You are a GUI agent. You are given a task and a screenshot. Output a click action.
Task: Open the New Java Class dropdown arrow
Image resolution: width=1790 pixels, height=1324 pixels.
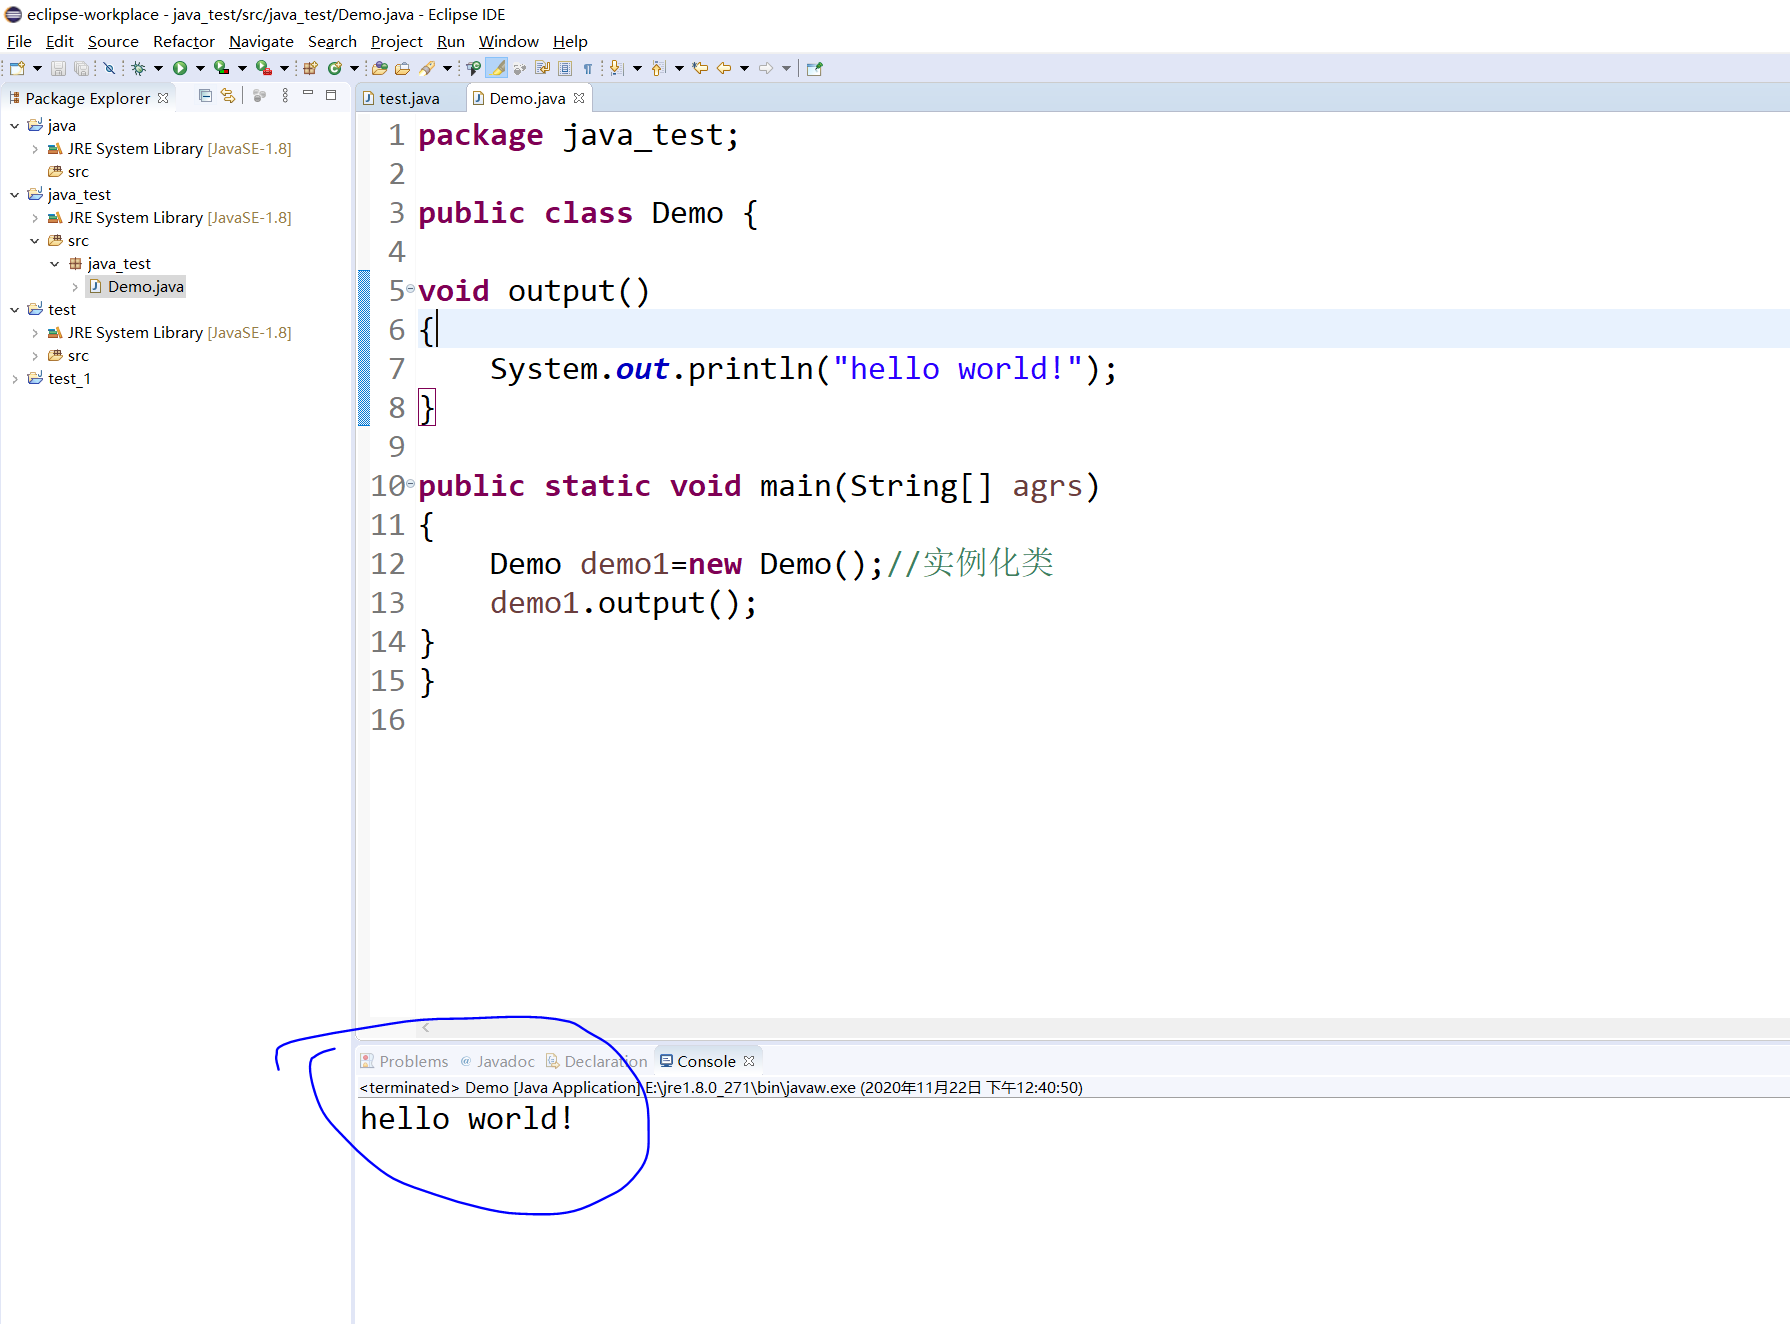click(354, 68)
